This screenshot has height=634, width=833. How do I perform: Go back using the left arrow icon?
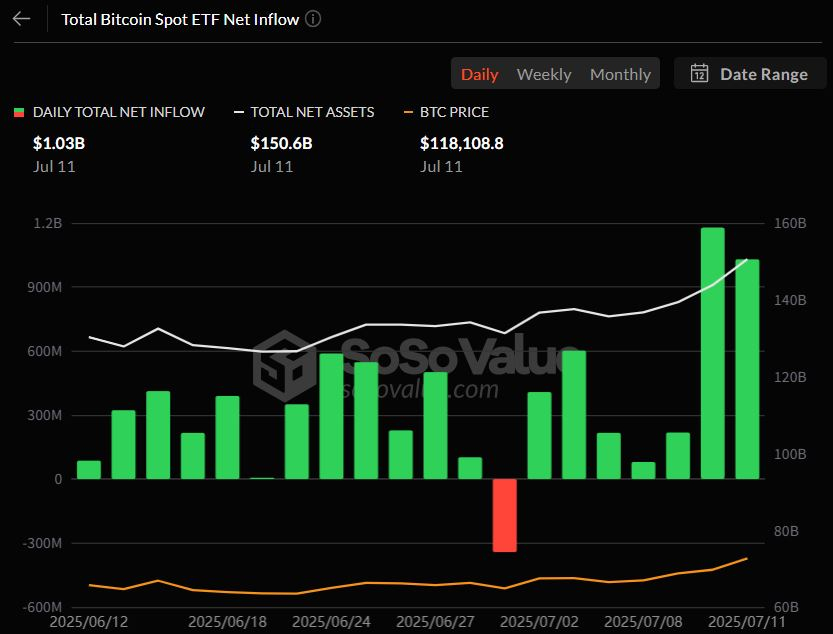[21, 19]
